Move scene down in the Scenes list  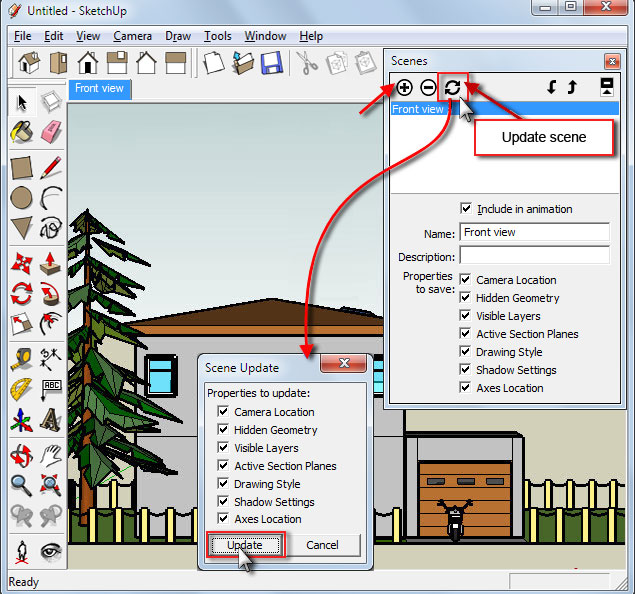pos(552,87)
